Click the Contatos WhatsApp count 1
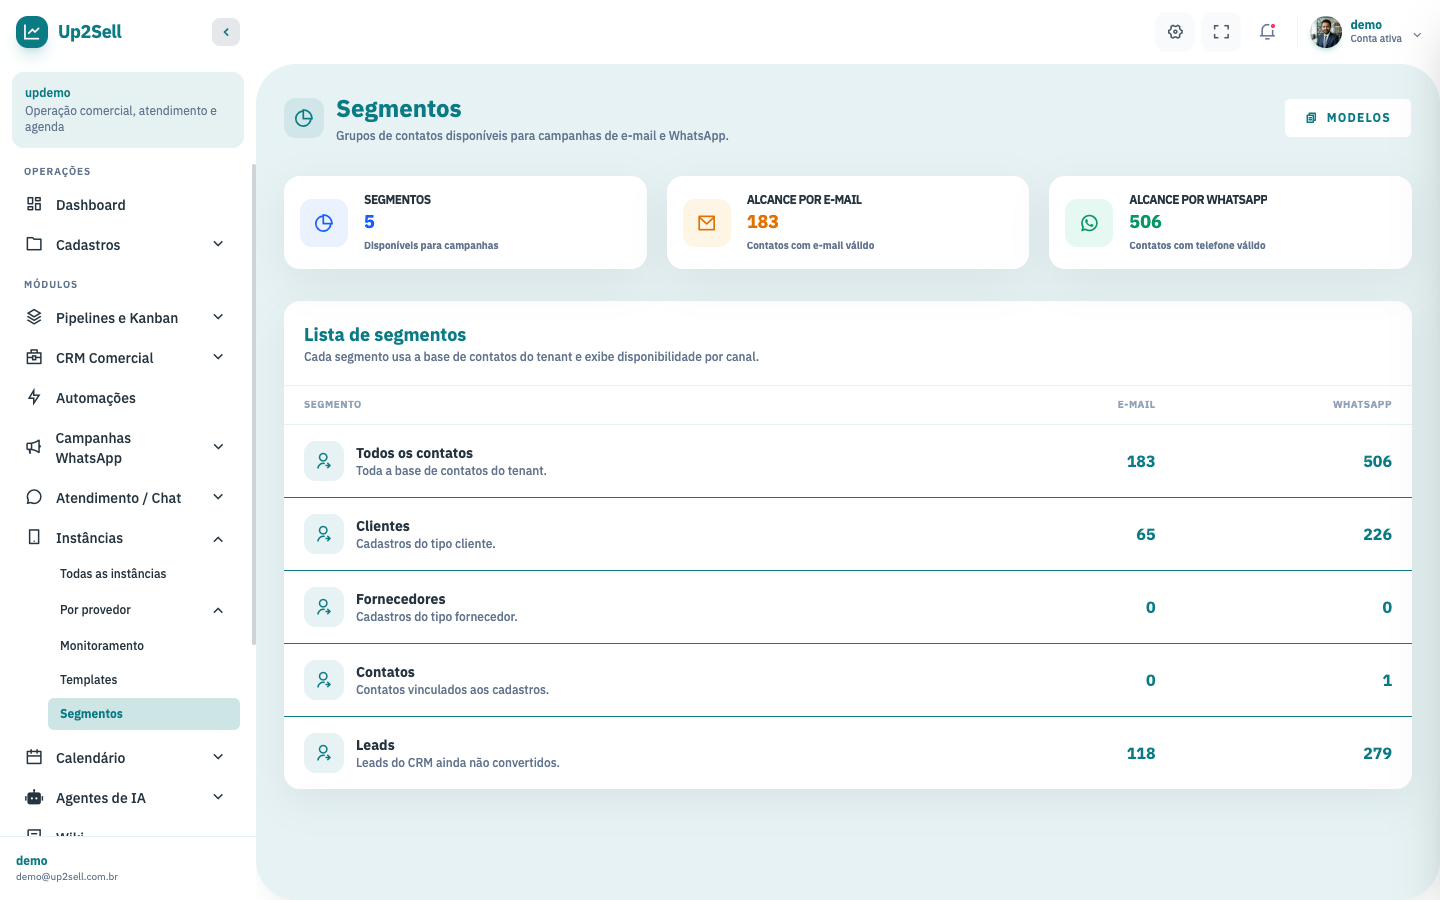1440x900 pixels. click(1387, 680)
